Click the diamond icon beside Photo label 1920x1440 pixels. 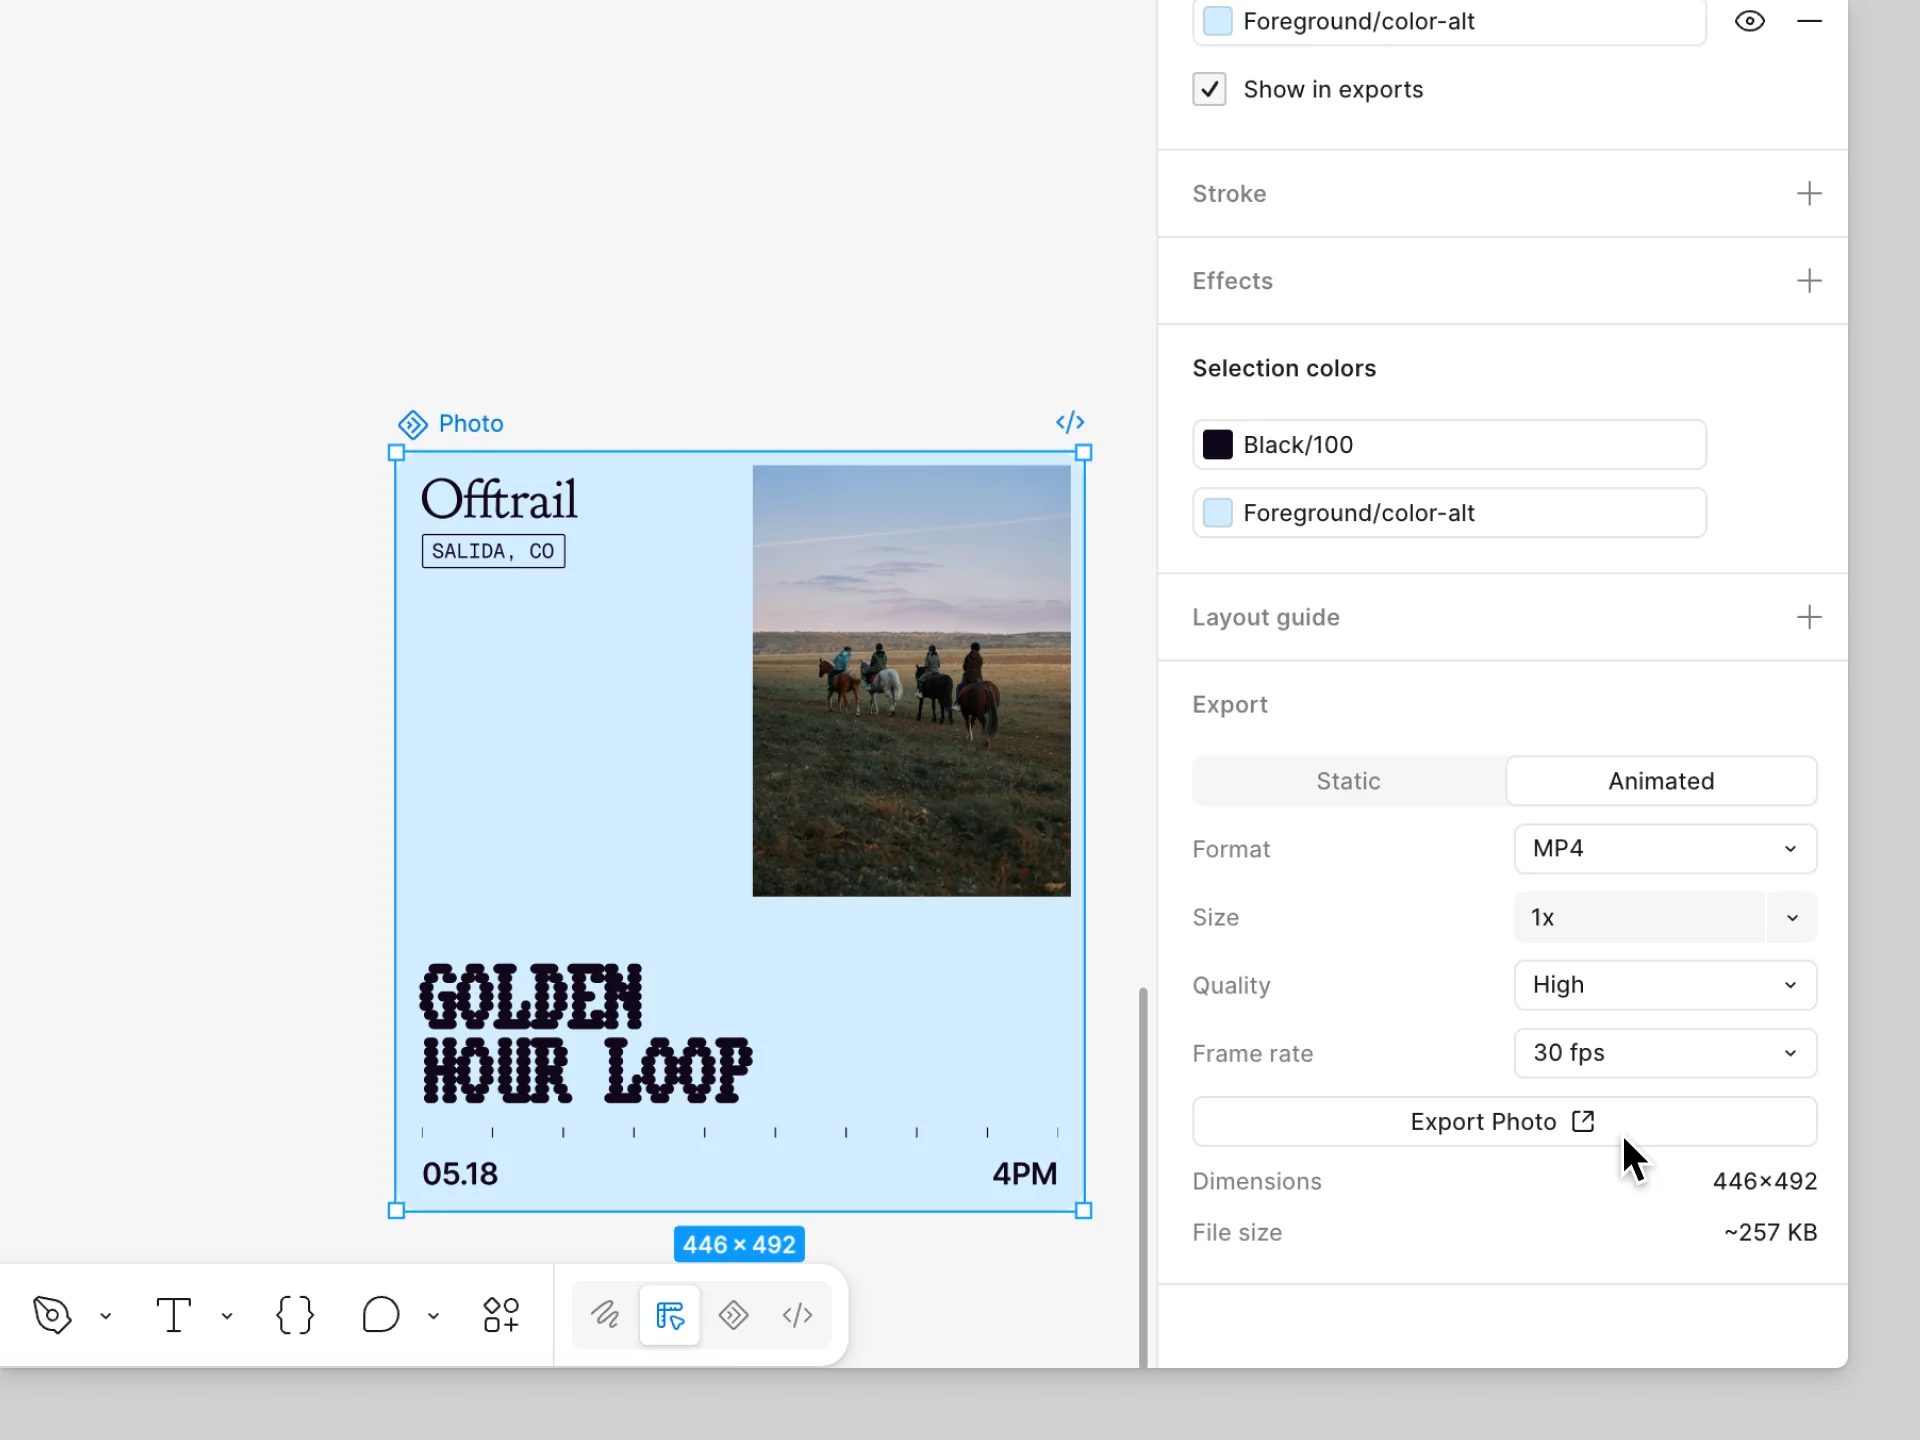(x=412, y=424)
